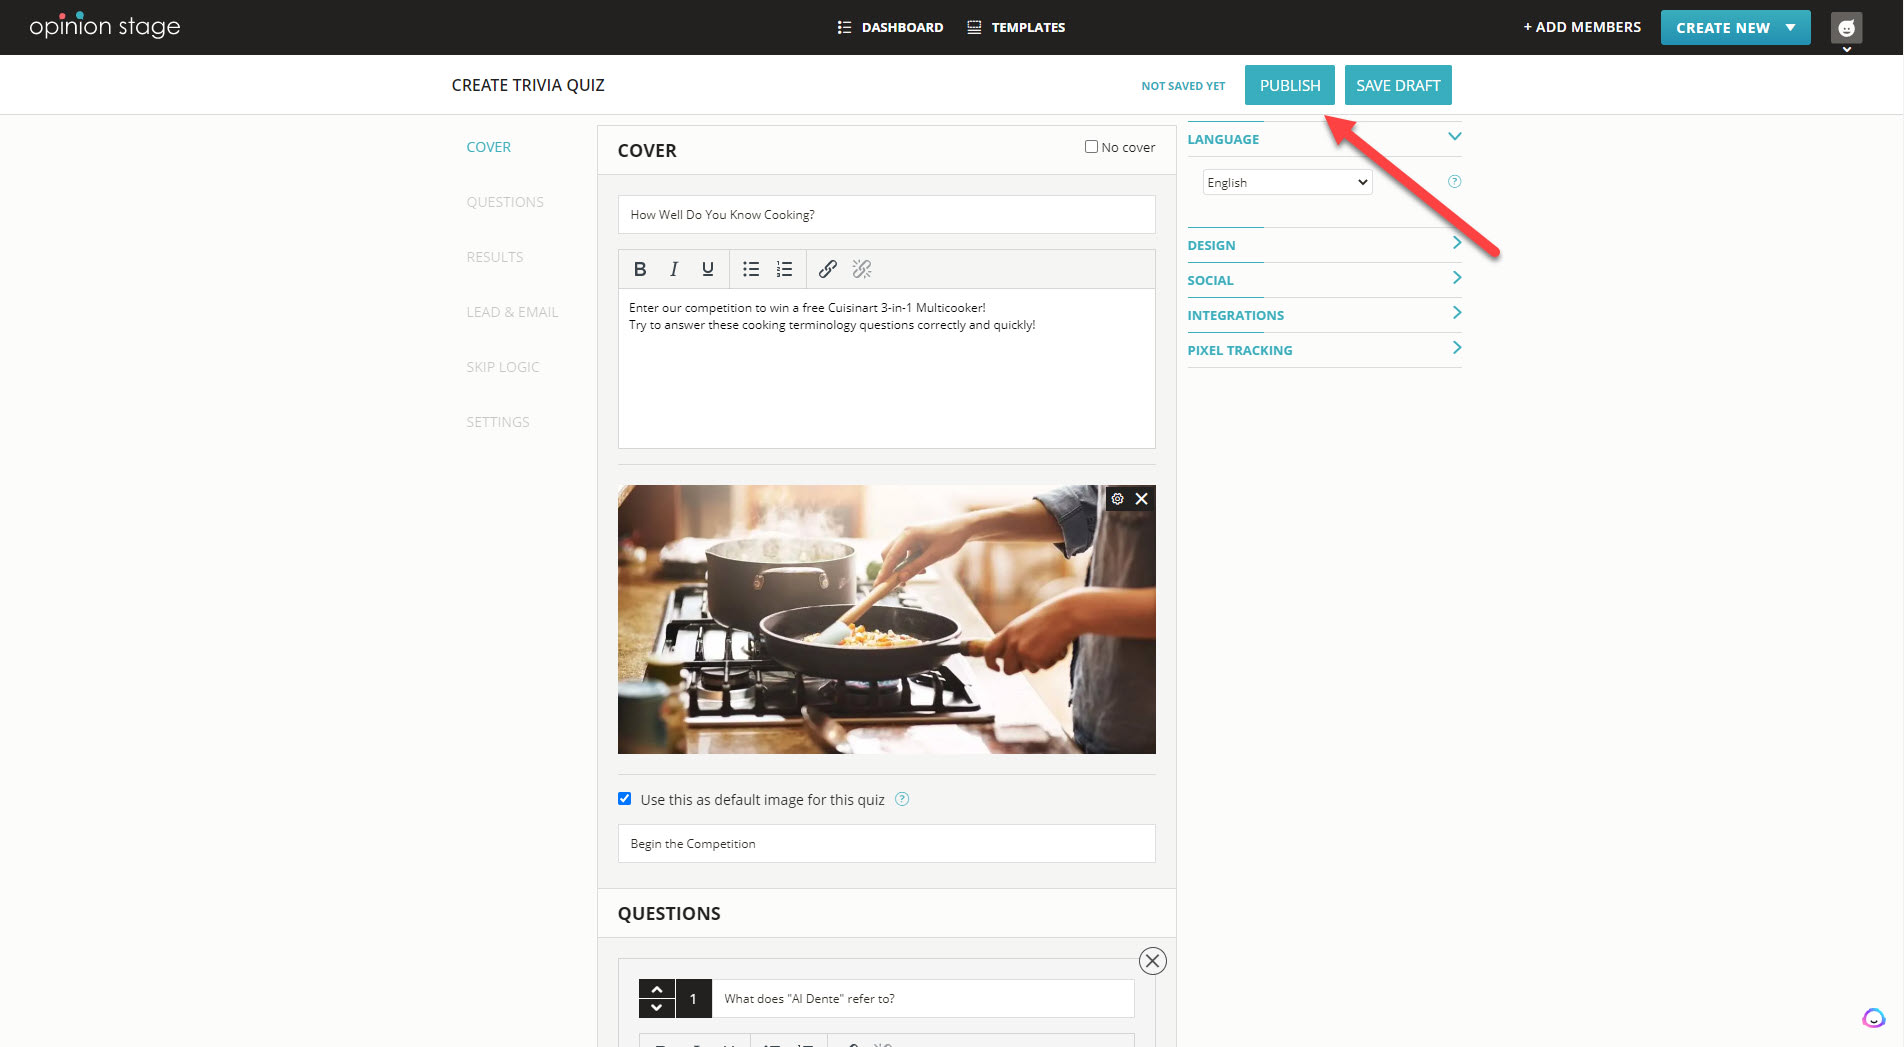Click the quiz title input field
The height and width of the screenshot is (1047, 1904).
pos(886,215)
